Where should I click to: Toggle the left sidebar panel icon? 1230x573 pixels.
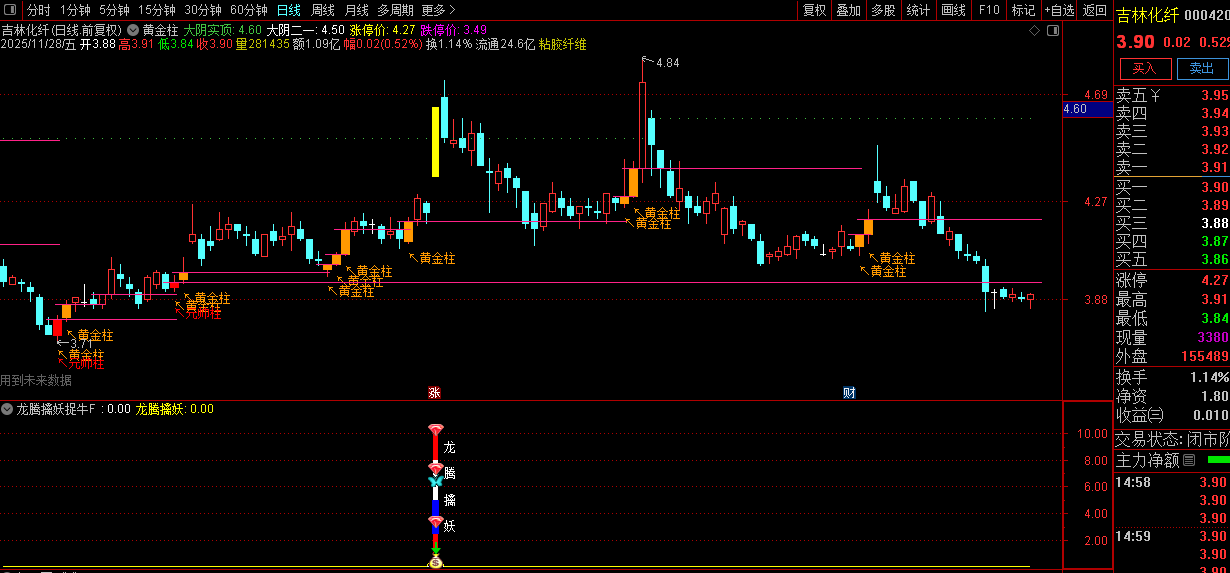[x=11, y=10]
